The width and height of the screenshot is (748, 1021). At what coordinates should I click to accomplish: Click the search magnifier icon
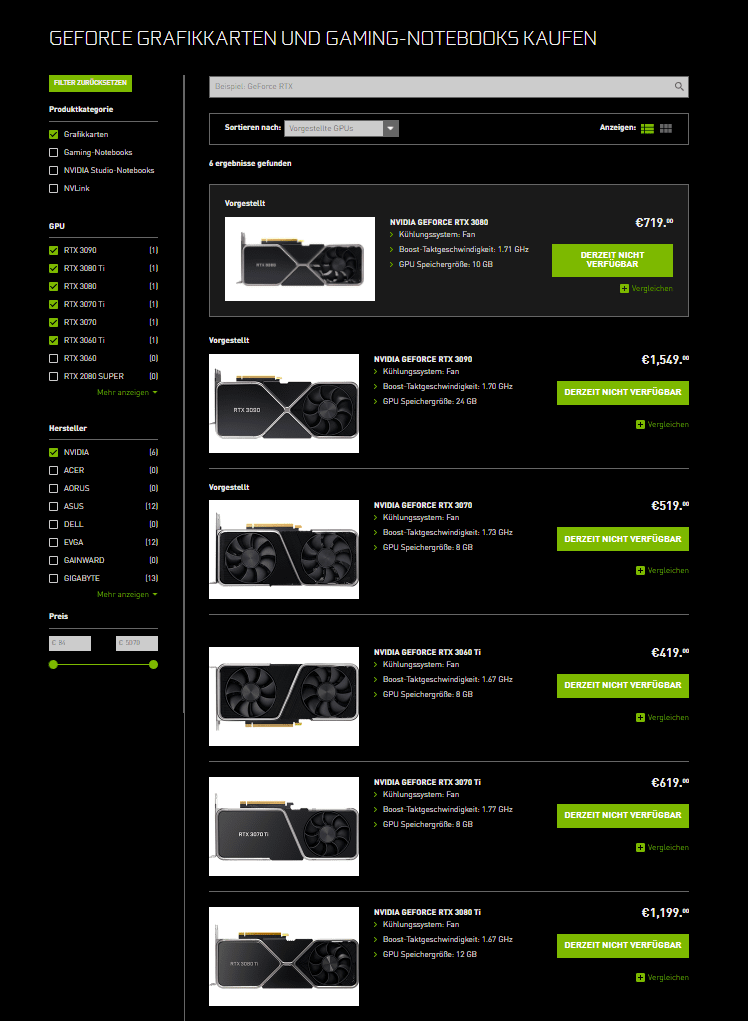coord(679,87)
